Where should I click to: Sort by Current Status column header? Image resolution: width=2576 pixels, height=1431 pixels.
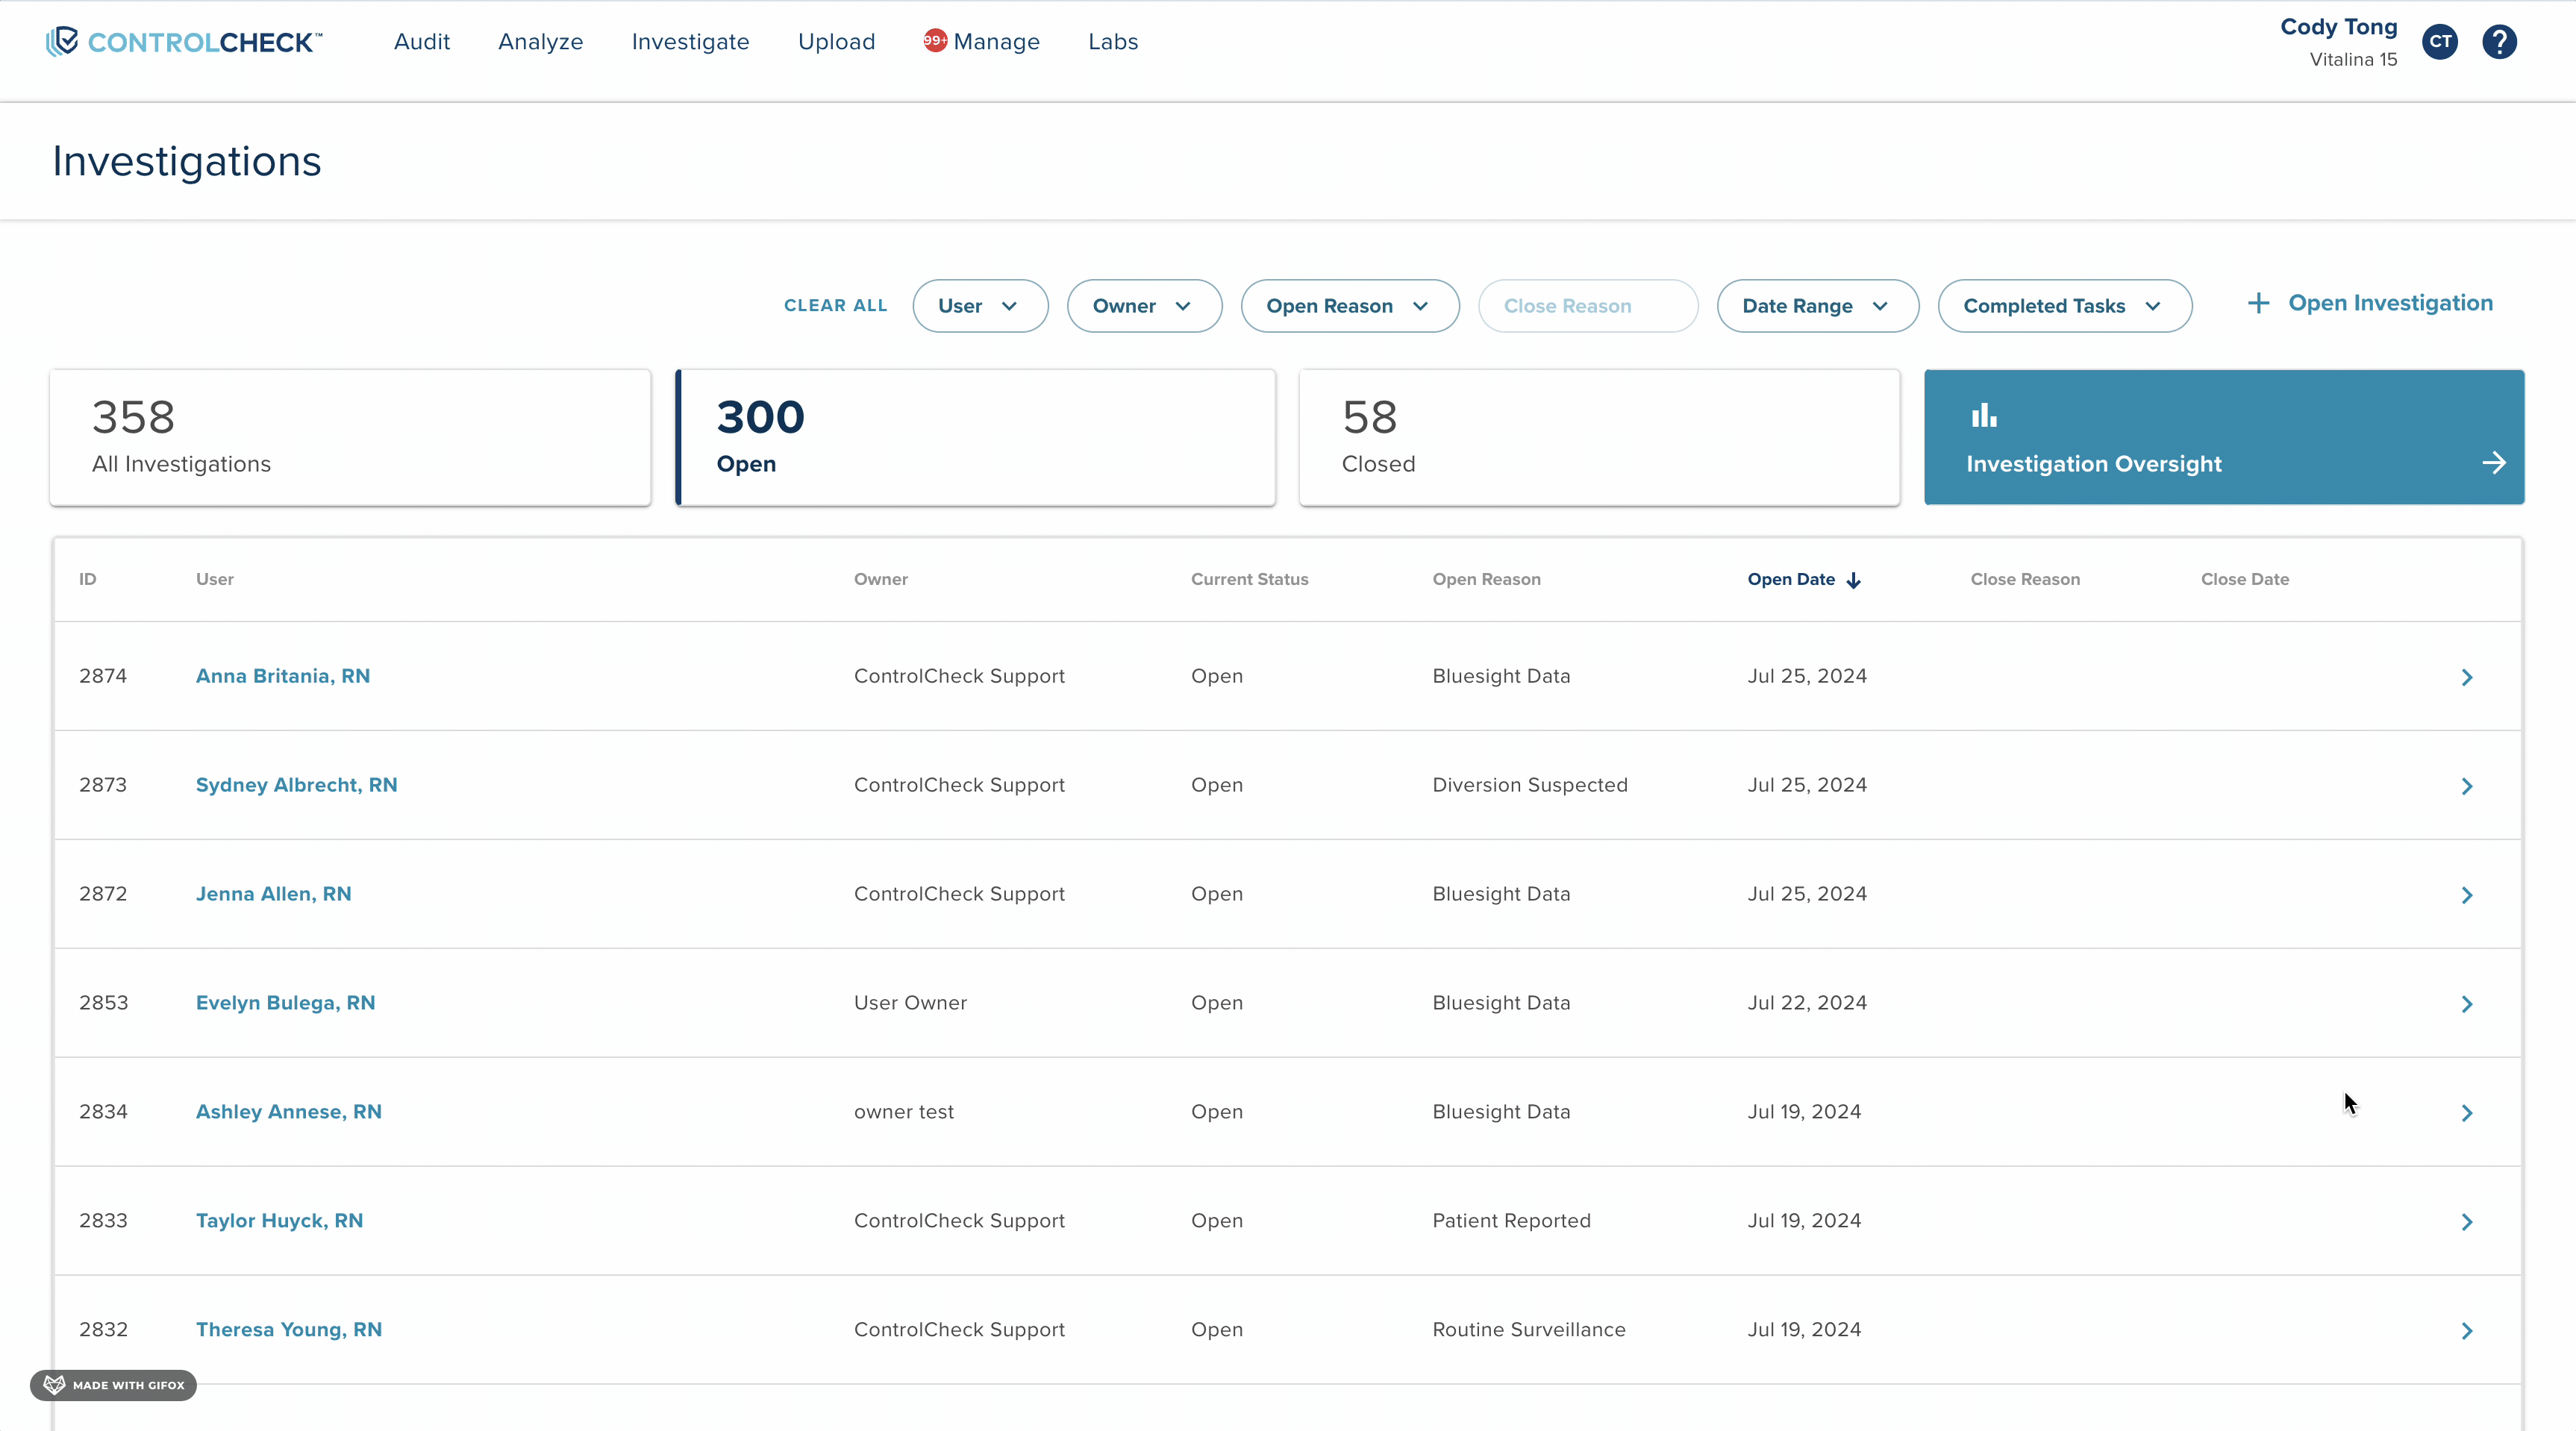coord(1249,579)
